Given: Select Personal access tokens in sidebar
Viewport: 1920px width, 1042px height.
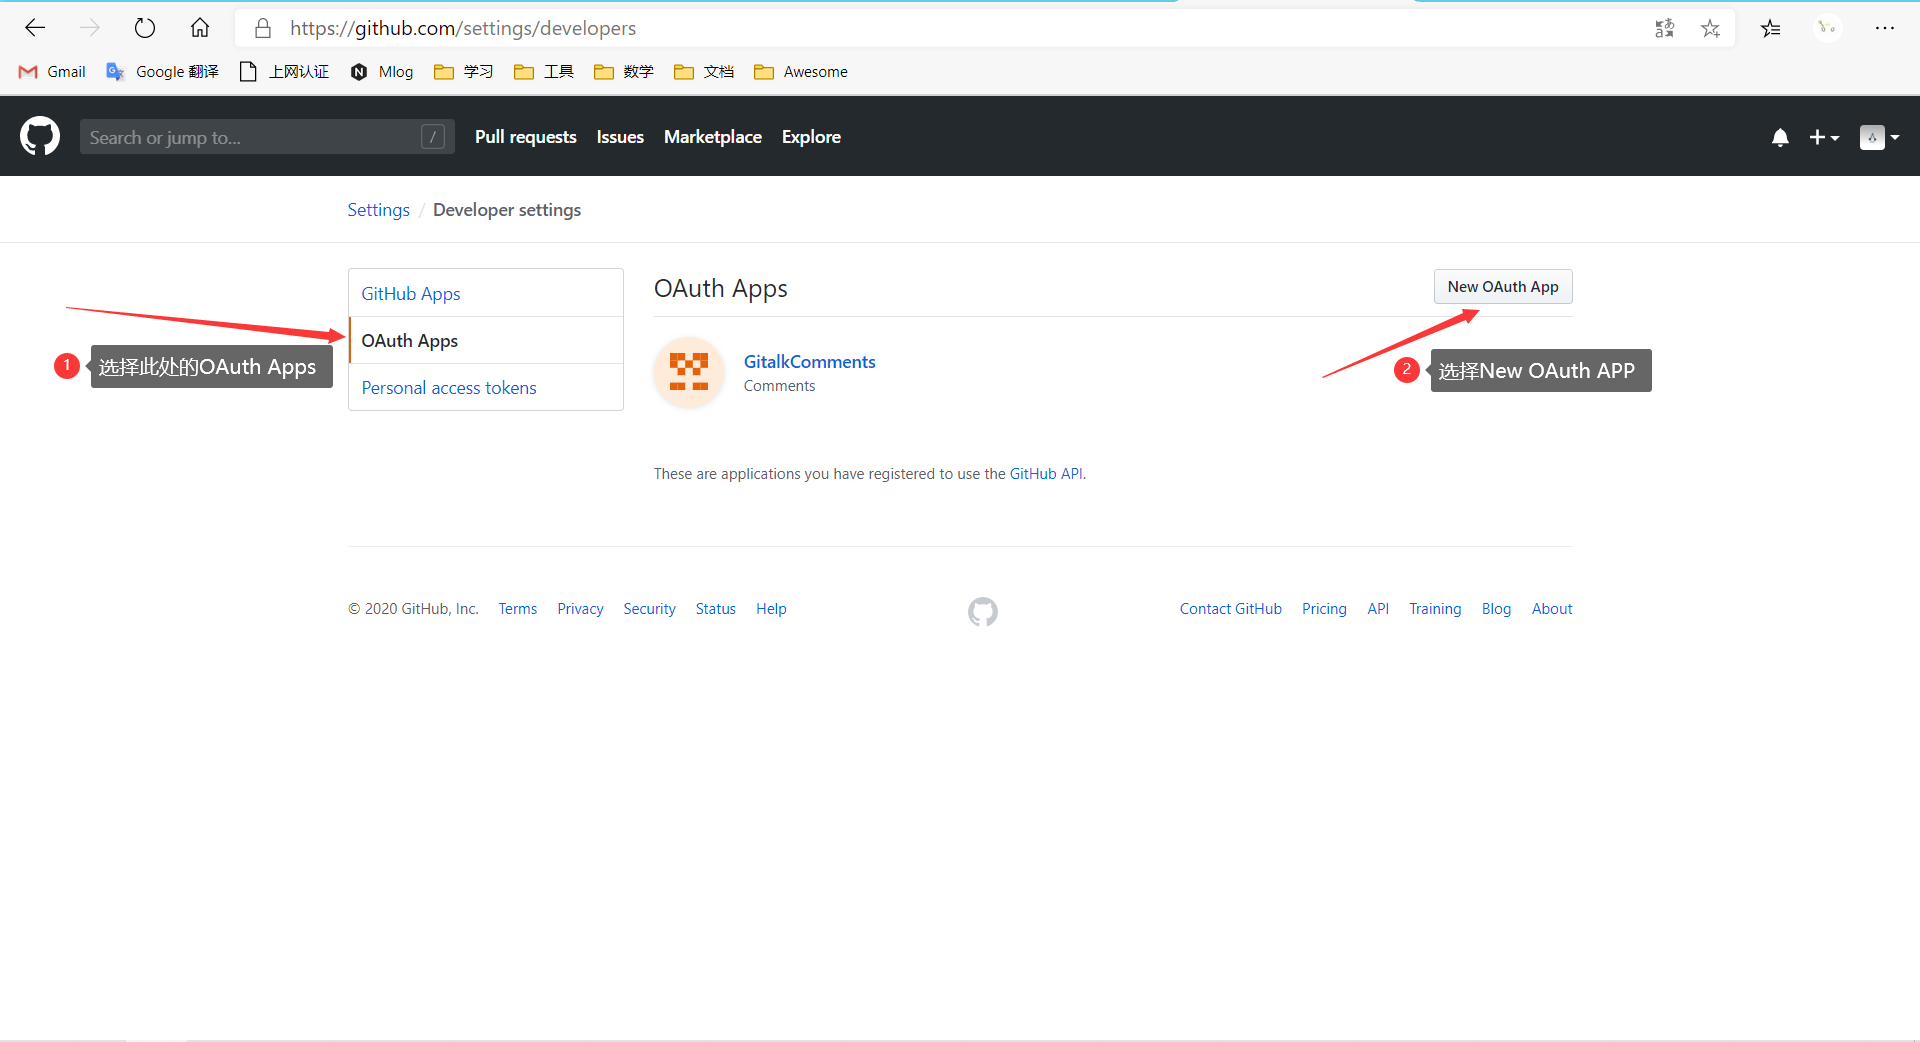Looking at the screenshot, I should tap(486, 387).
